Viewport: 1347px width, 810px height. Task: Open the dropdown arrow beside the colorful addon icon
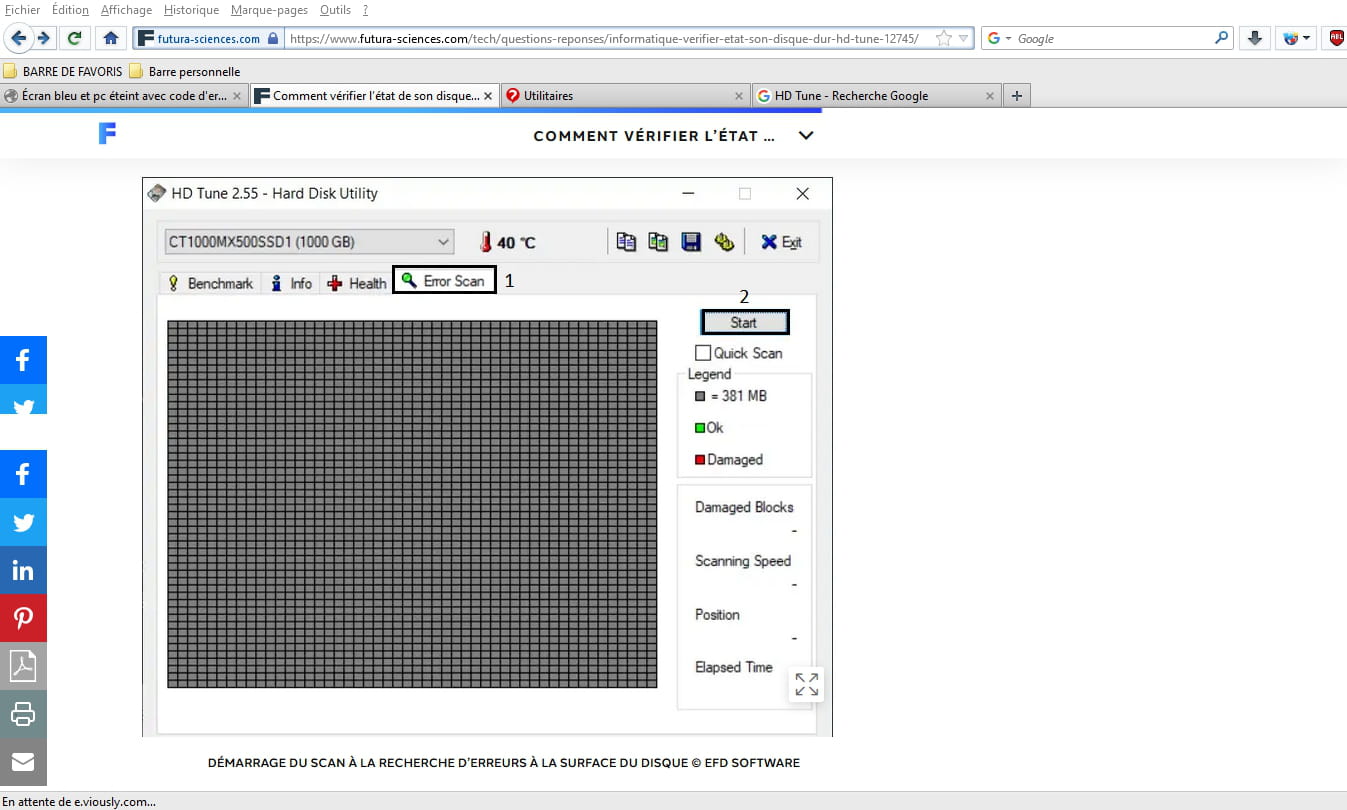coord(1306,39)
